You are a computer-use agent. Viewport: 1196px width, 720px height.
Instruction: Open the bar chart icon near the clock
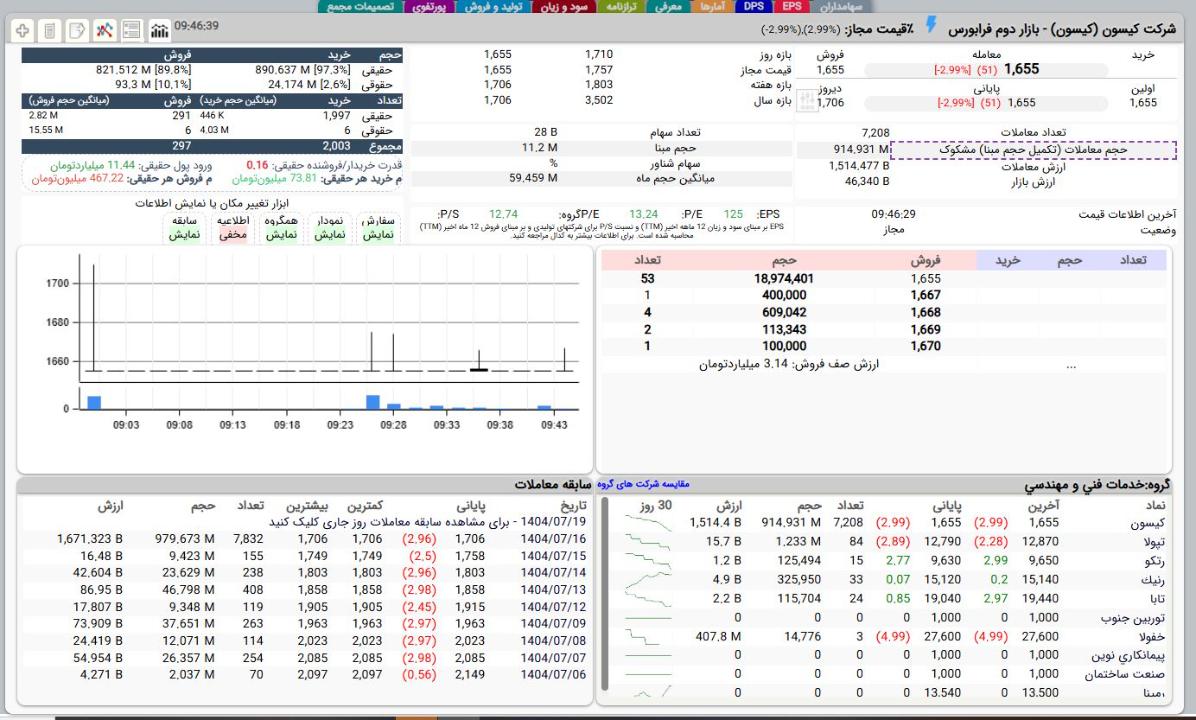(158, 32)
